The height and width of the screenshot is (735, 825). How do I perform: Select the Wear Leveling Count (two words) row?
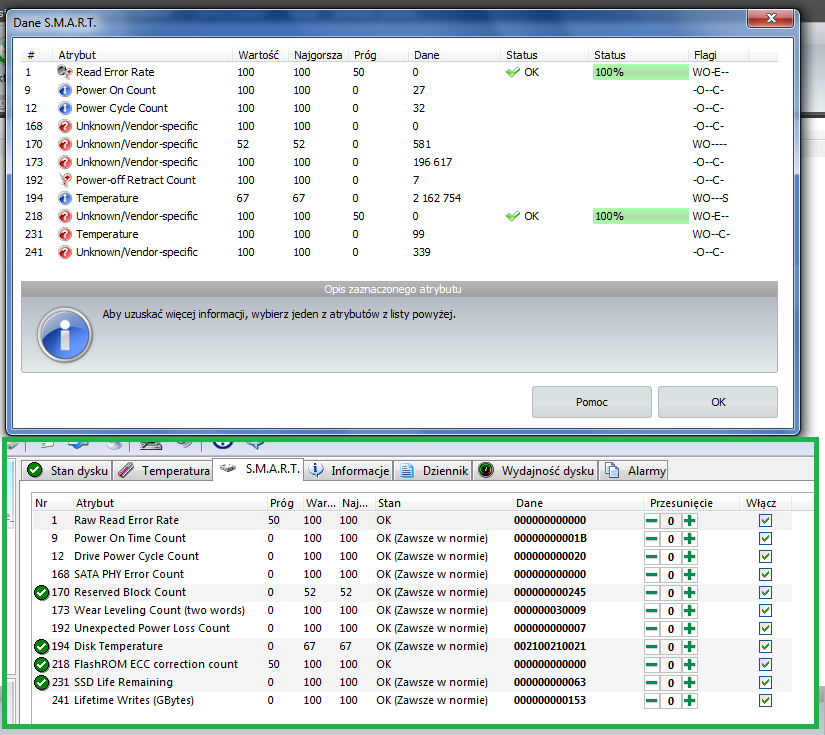[x=411, y=610]
